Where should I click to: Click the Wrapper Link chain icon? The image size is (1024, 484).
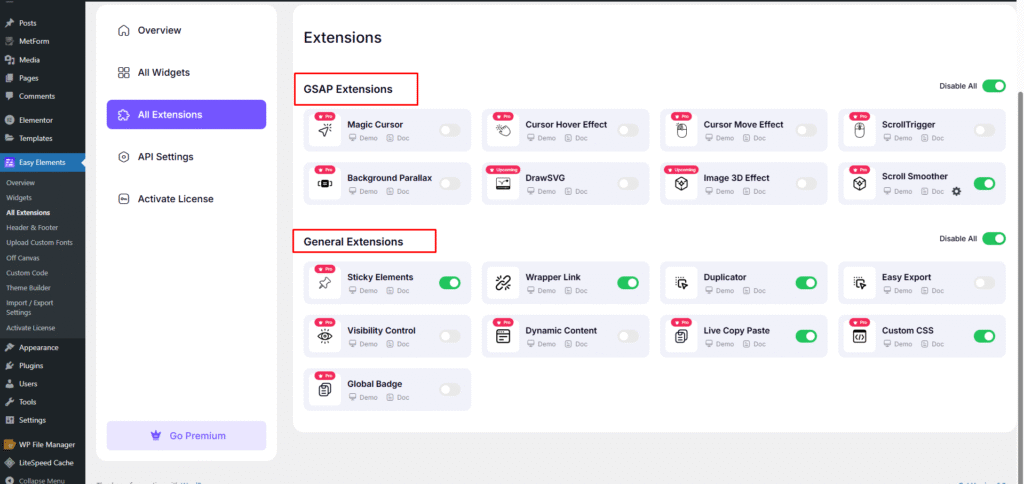coord(503,284)
